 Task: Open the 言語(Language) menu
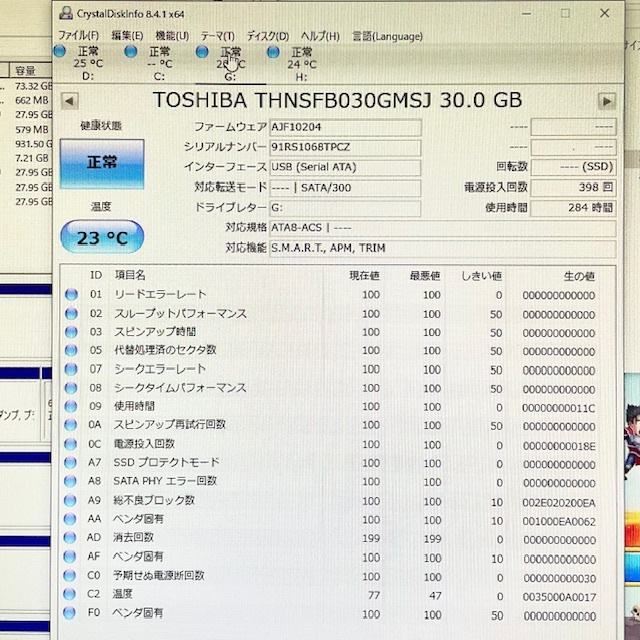click(x=387, y=36)
